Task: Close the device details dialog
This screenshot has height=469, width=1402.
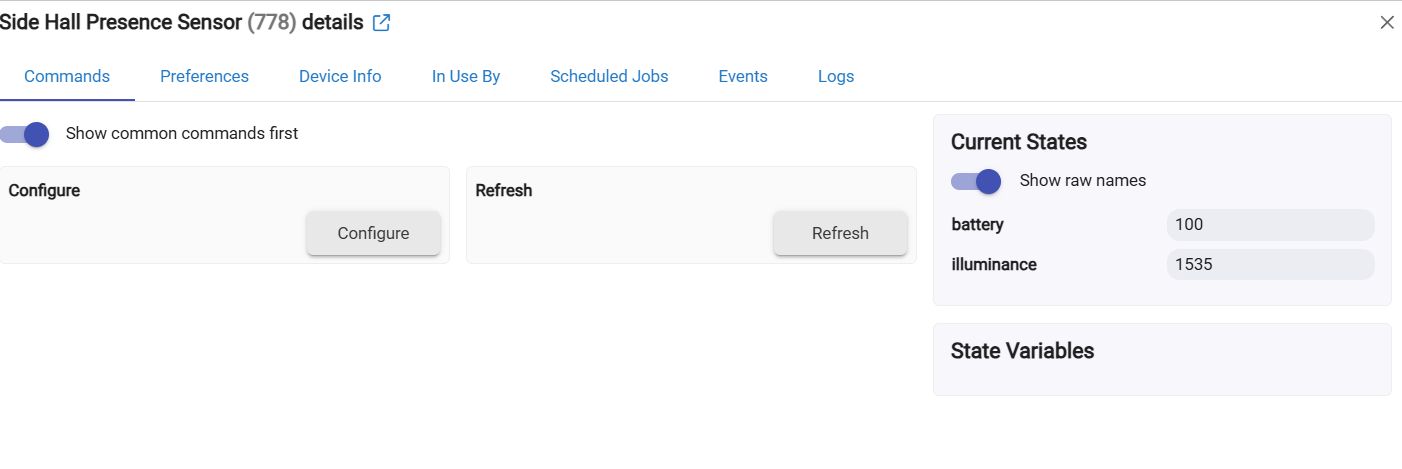Action: point(1387,23)
